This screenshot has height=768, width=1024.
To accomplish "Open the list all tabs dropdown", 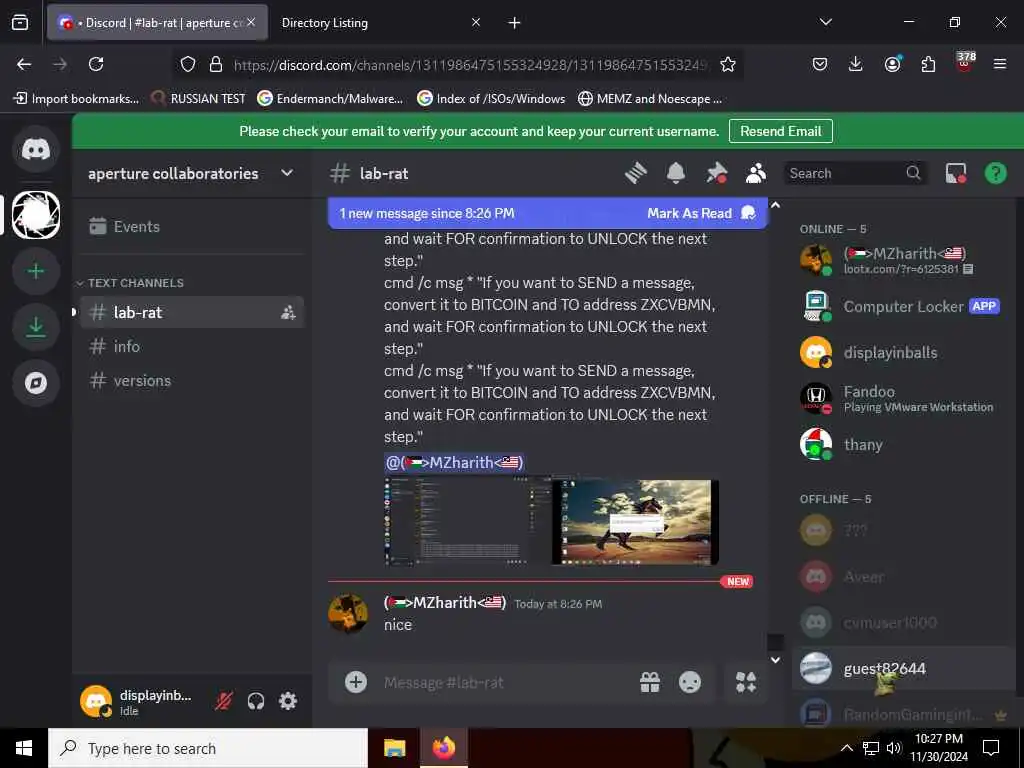I will tap(825, 23).
